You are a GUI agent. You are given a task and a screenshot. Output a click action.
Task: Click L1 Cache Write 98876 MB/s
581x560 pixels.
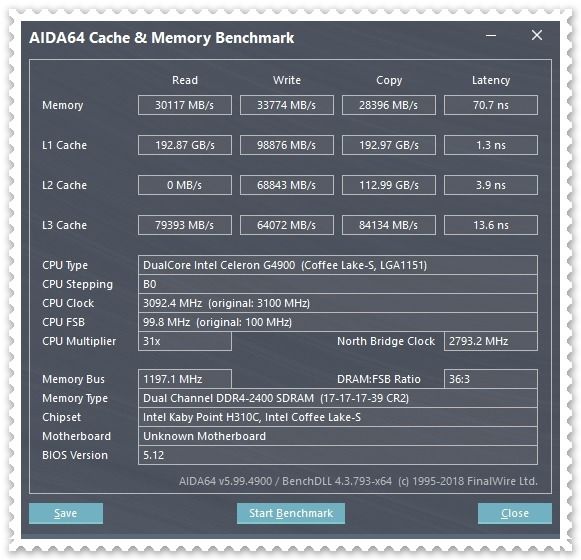tap(287, 145)
